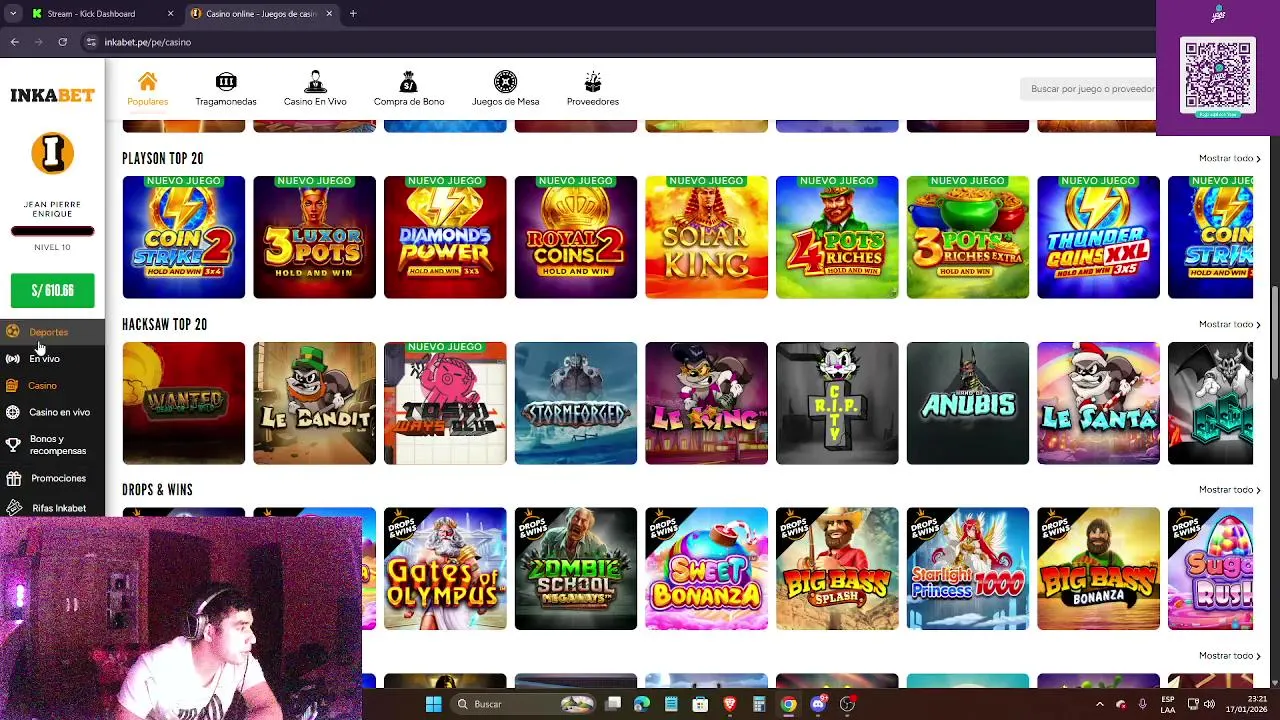Click the En vivo sidebar icon

point(13,358)
